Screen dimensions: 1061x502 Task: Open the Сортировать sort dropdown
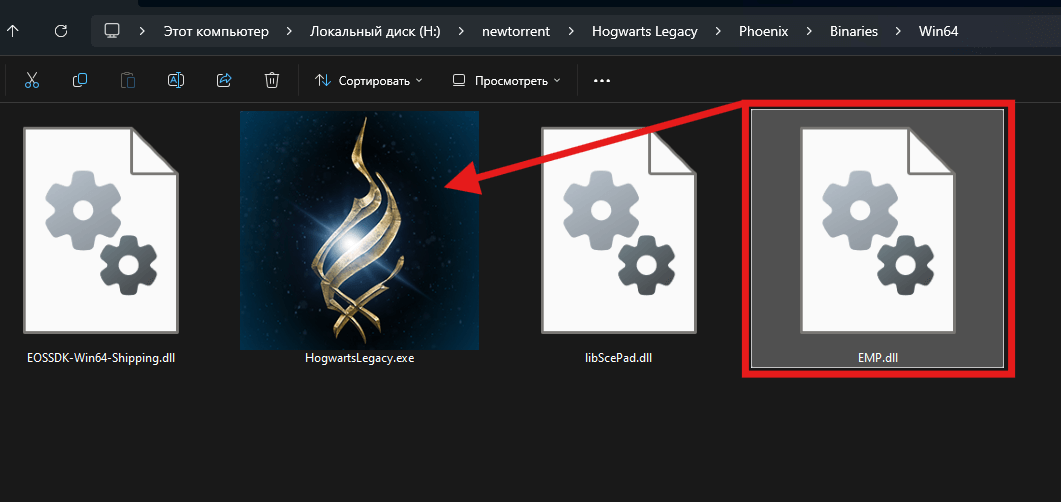(x=369, y=81)
